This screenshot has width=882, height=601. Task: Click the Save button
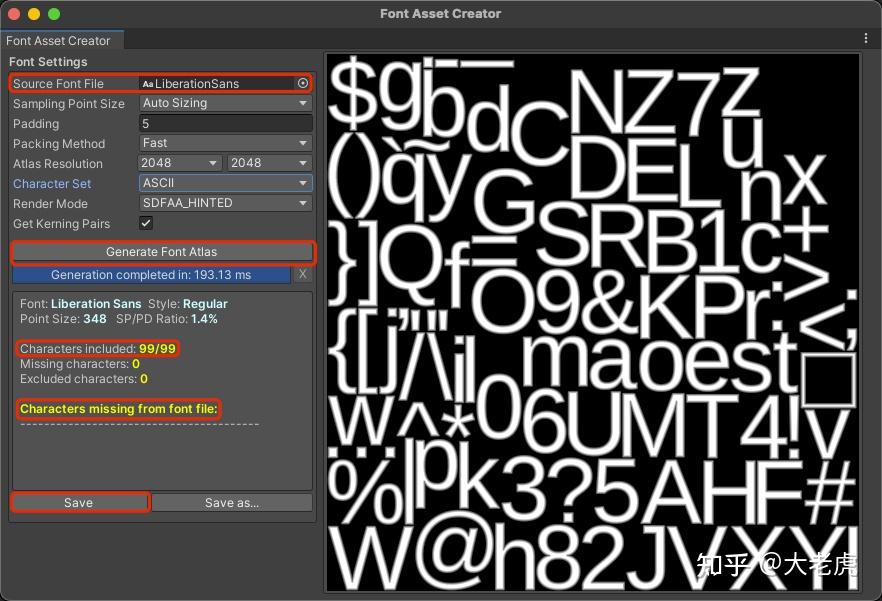(x=80, y=502)
